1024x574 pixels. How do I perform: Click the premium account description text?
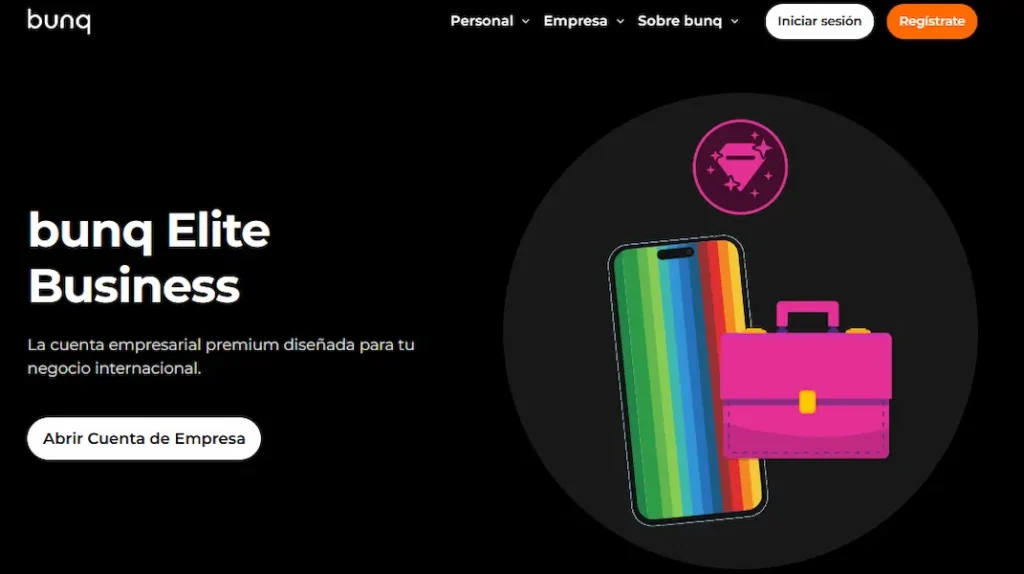221,357
